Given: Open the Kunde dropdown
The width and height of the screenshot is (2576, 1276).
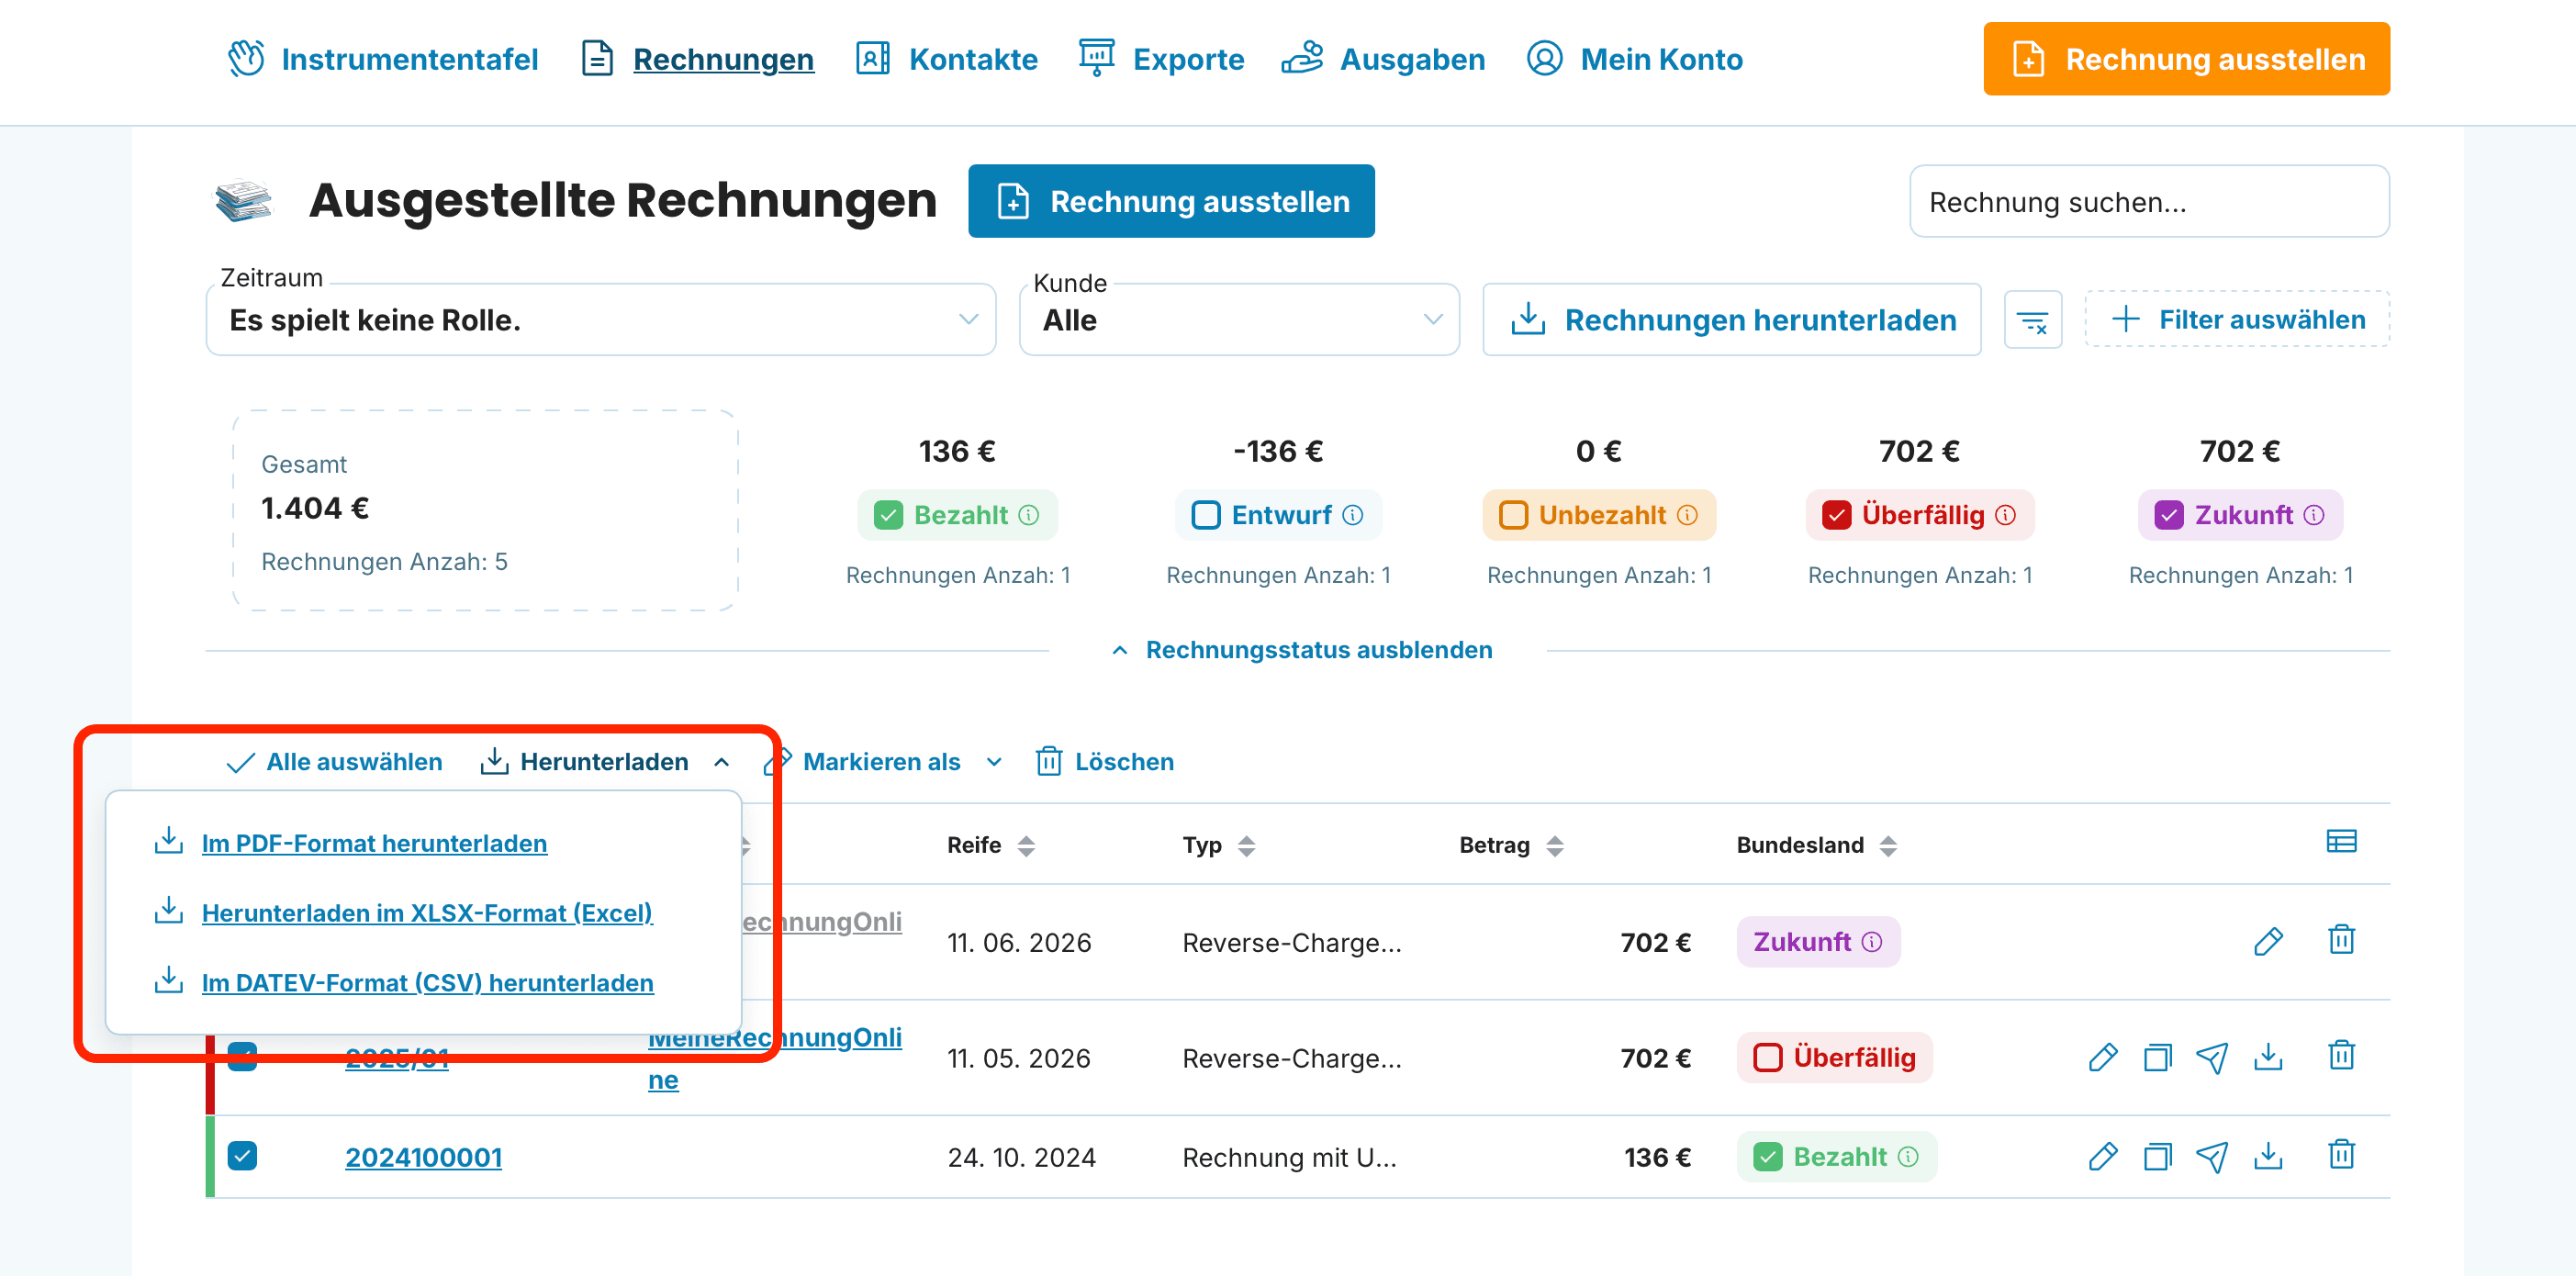Looking at the screenshot, I should pyautogui.click(x=1239, y=320).
